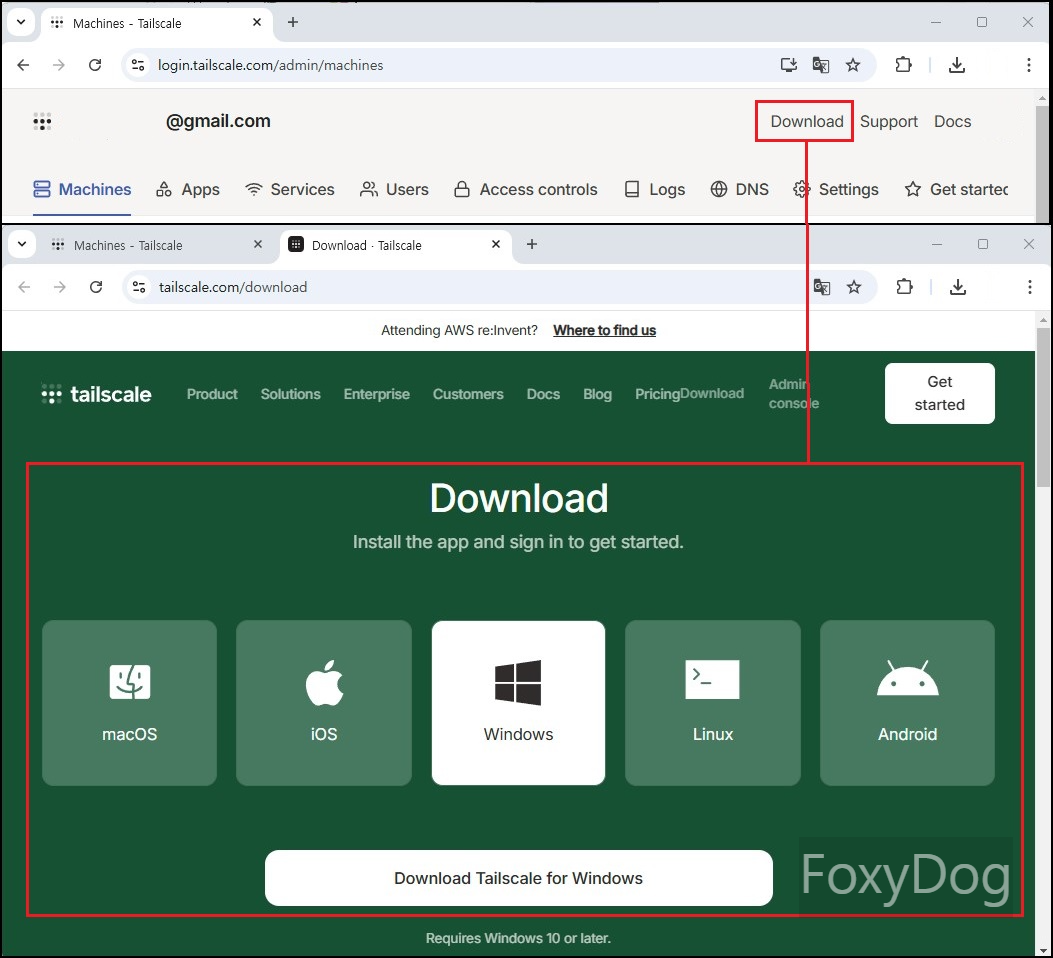Viewport: 1053px width, 958px height.
Task: Open the Get started tab with star
Action: pos(956,189)
